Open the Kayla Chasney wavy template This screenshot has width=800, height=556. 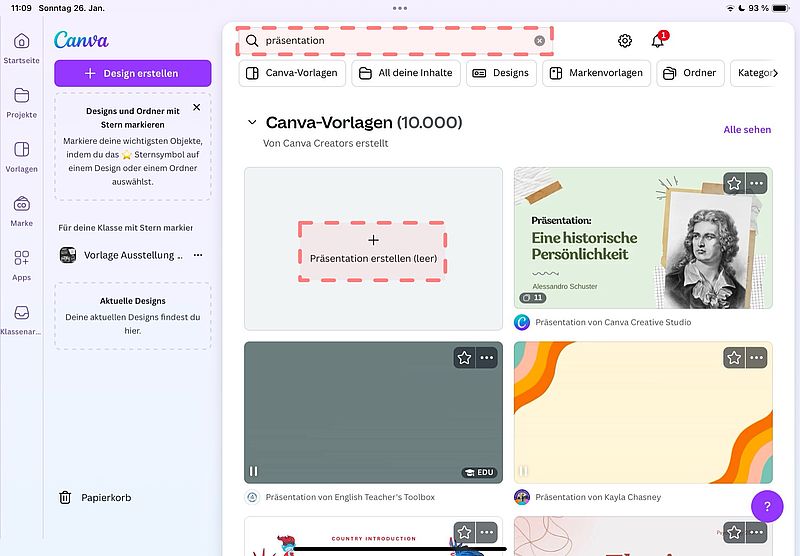click(x=643, y=412)
